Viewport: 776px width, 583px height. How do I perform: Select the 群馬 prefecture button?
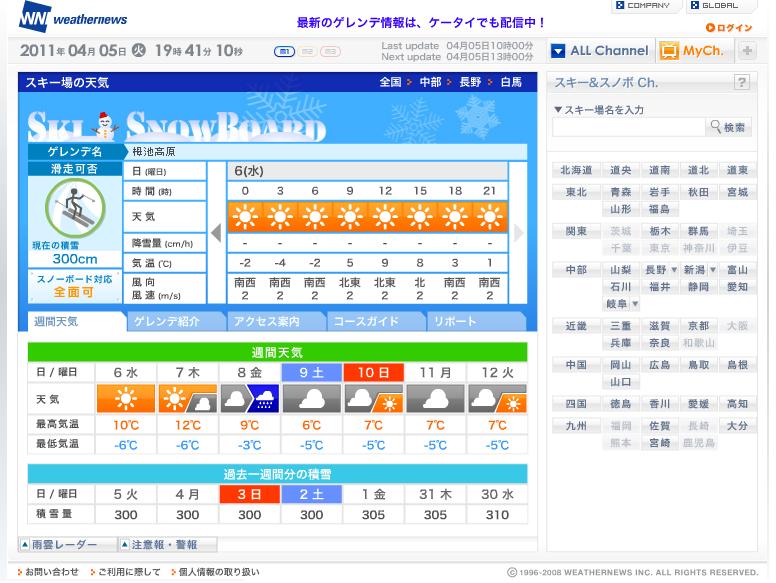698,231
